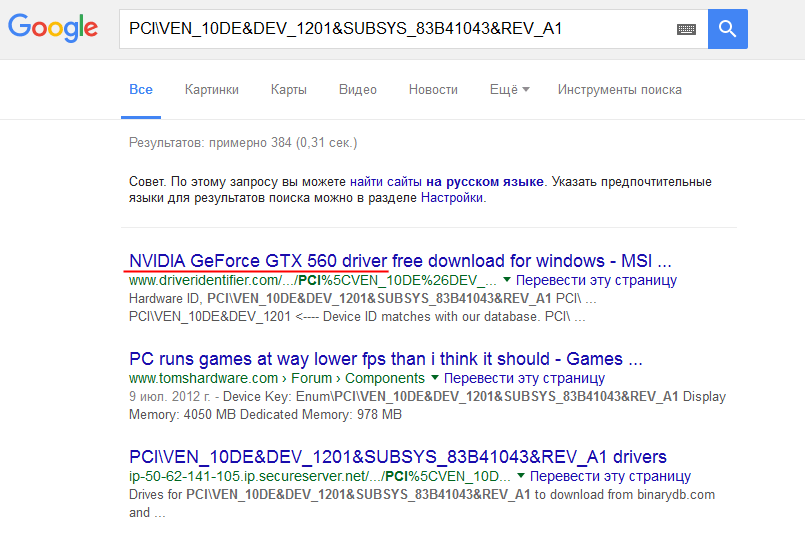Open NVIDIA GeForce GTX 560 driver result
Image resolution: width=805 pixels, height=537 pixels.
click(400, 261)
